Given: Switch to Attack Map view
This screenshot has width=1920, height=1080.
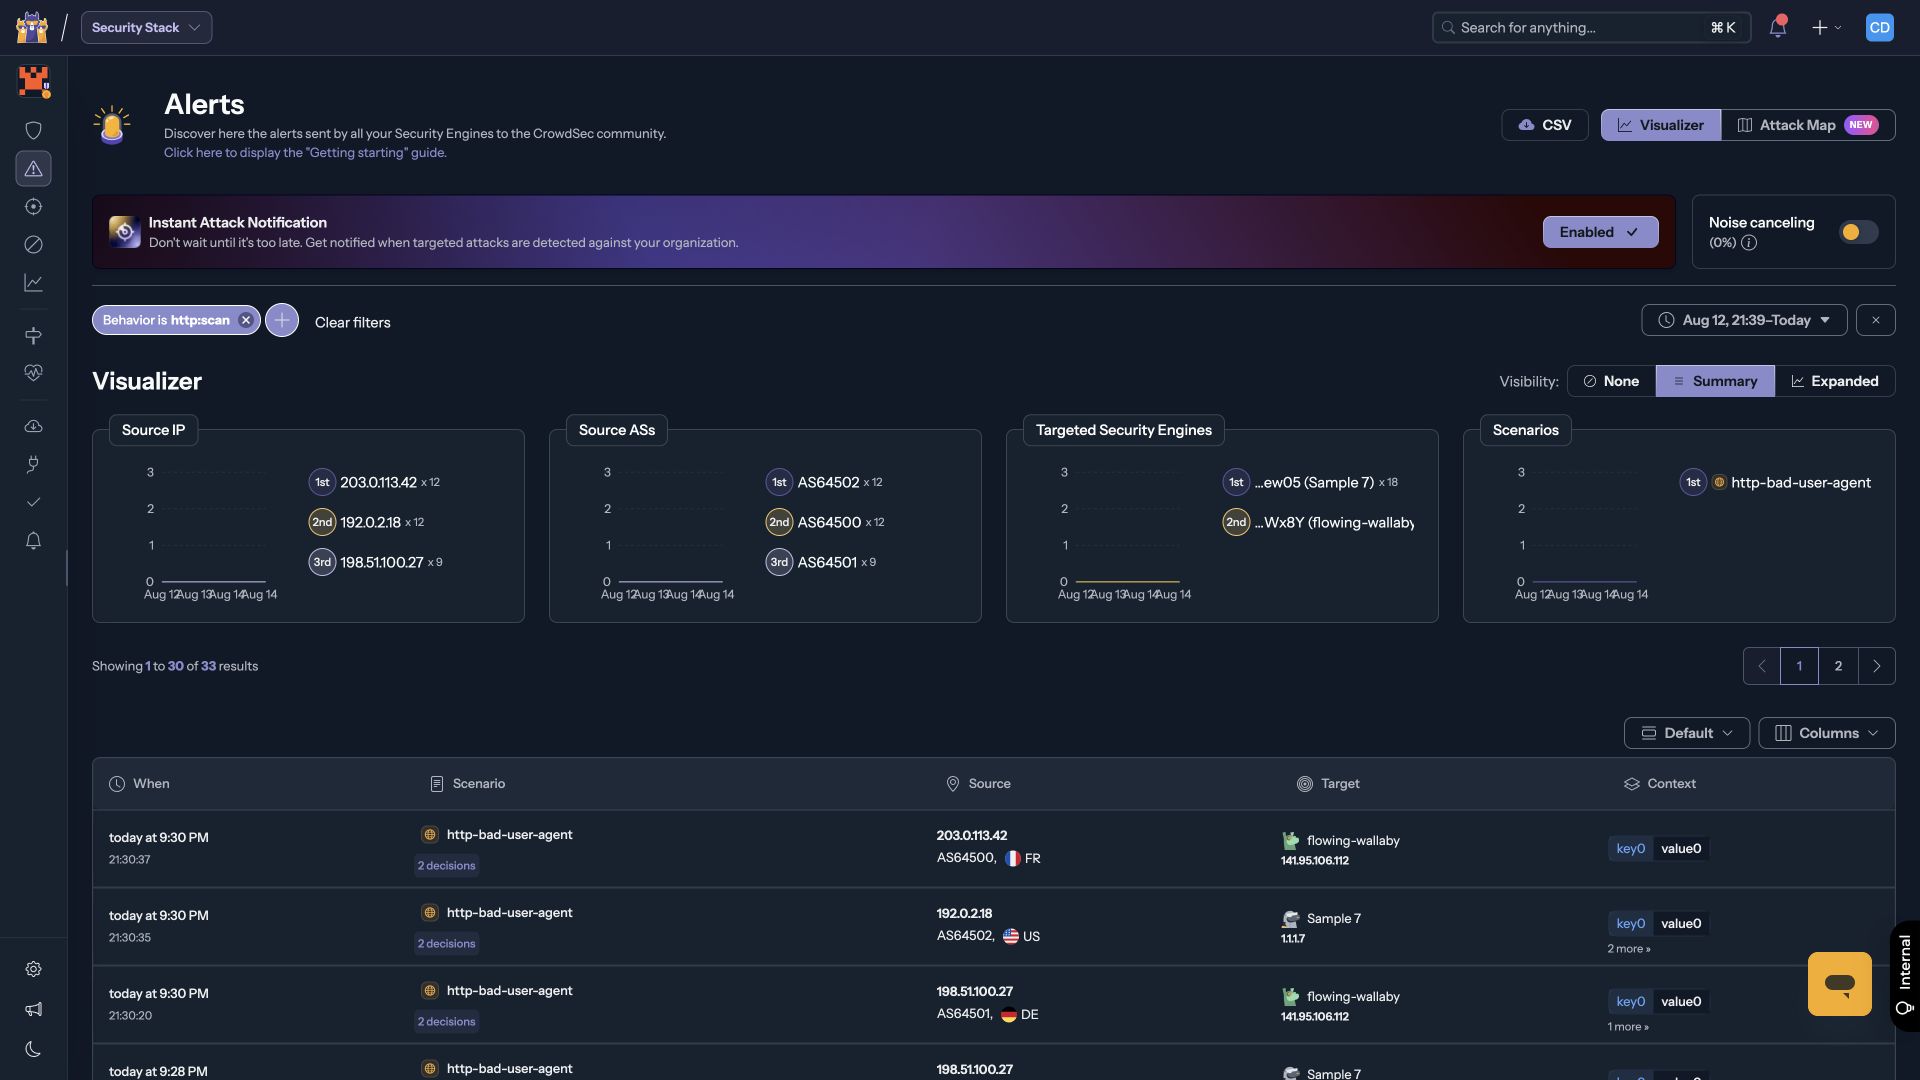Looking at the screenshot, I should [1808, 125].
